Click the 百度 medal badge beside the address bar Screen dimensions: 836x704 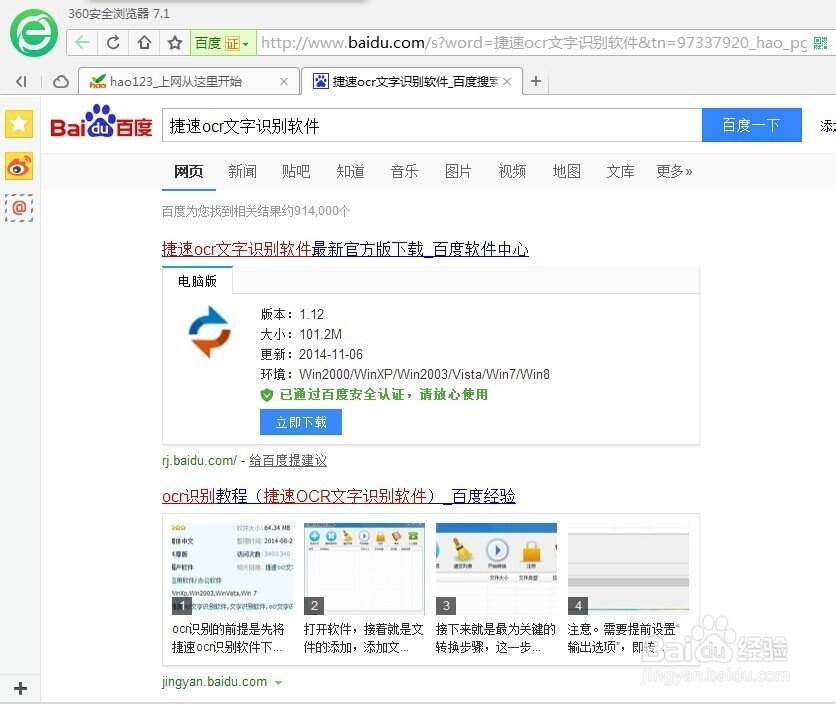232,43
